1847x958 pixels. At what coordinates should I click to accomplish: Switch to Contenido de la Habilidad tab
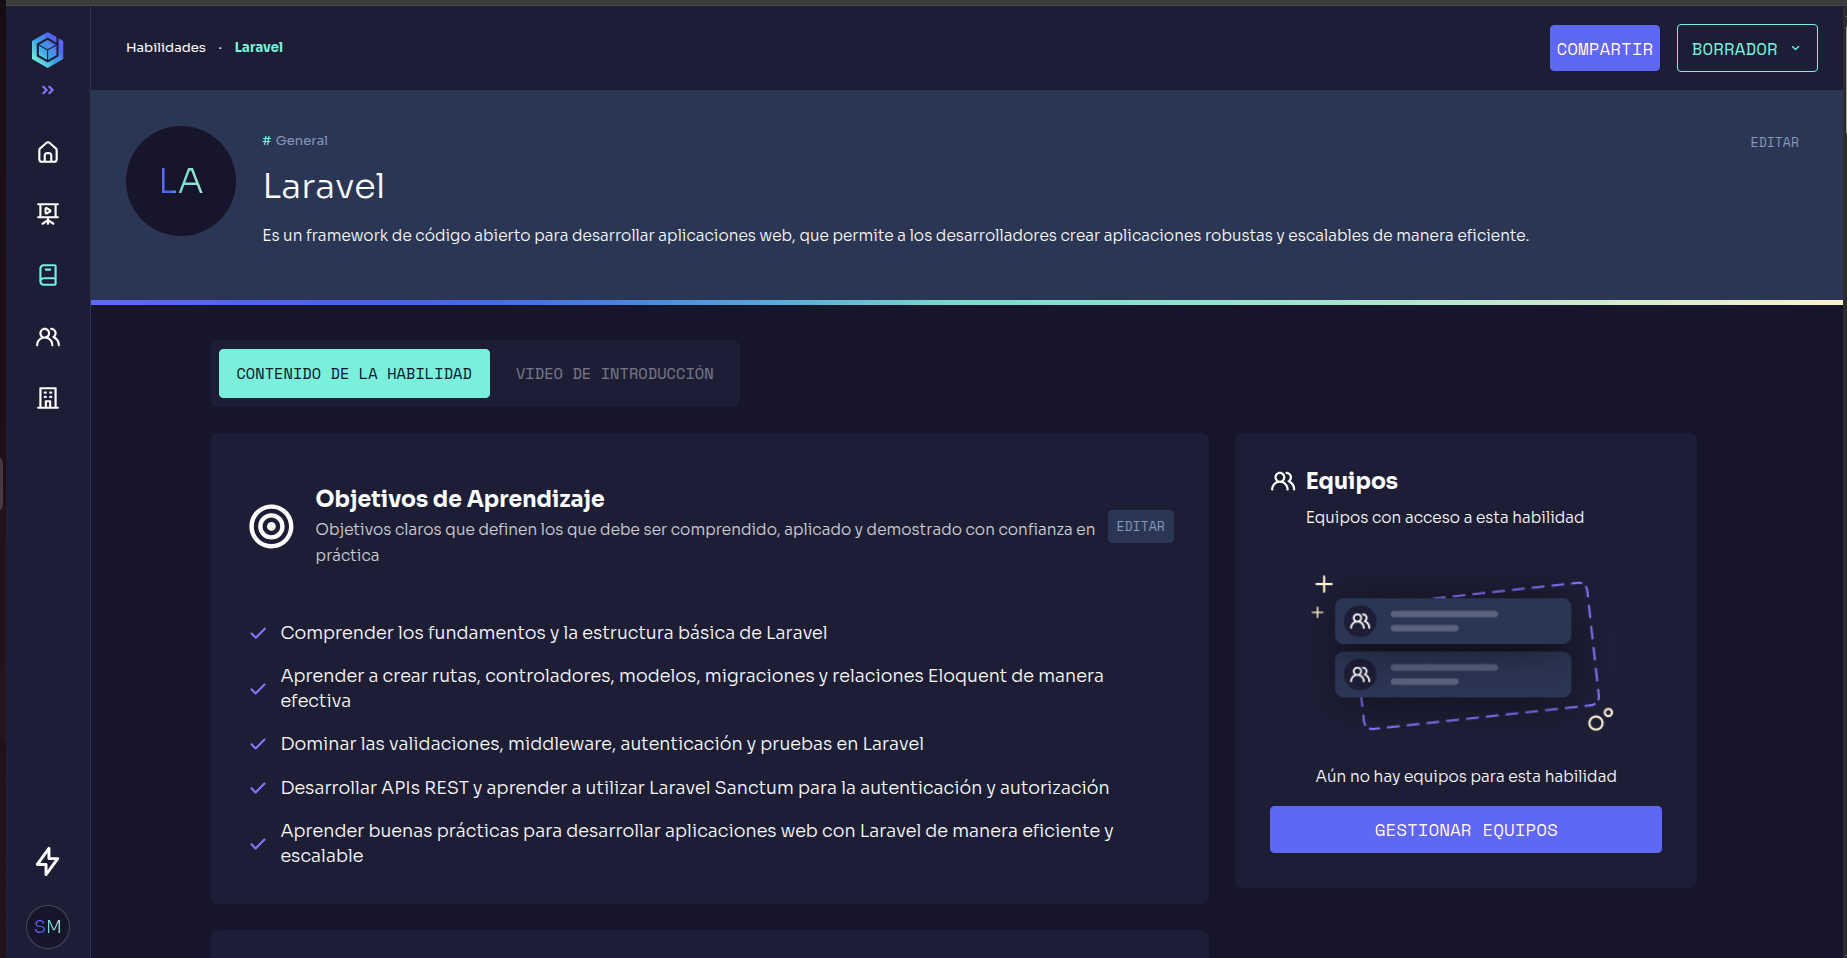(x=354, y=374)
